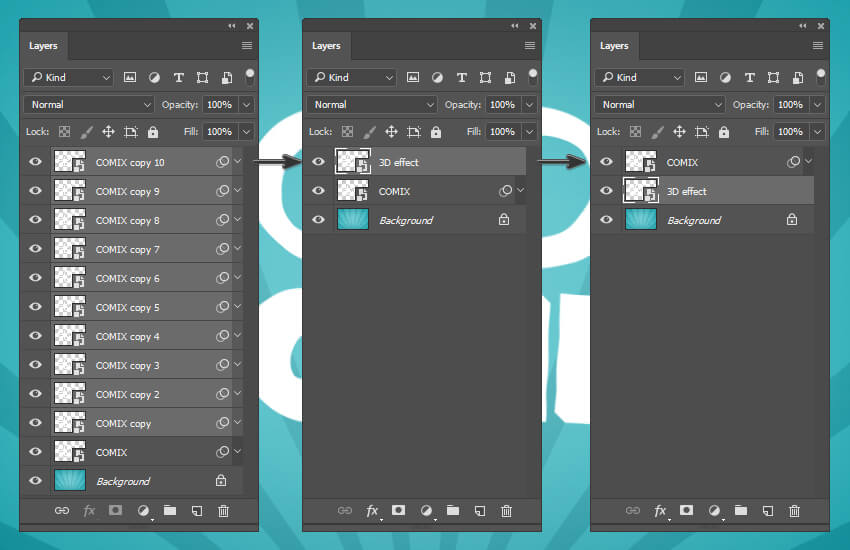Screen dimensions: 850x550
Task: Lock position icon in left panel
Action: (x=108, y=132)
